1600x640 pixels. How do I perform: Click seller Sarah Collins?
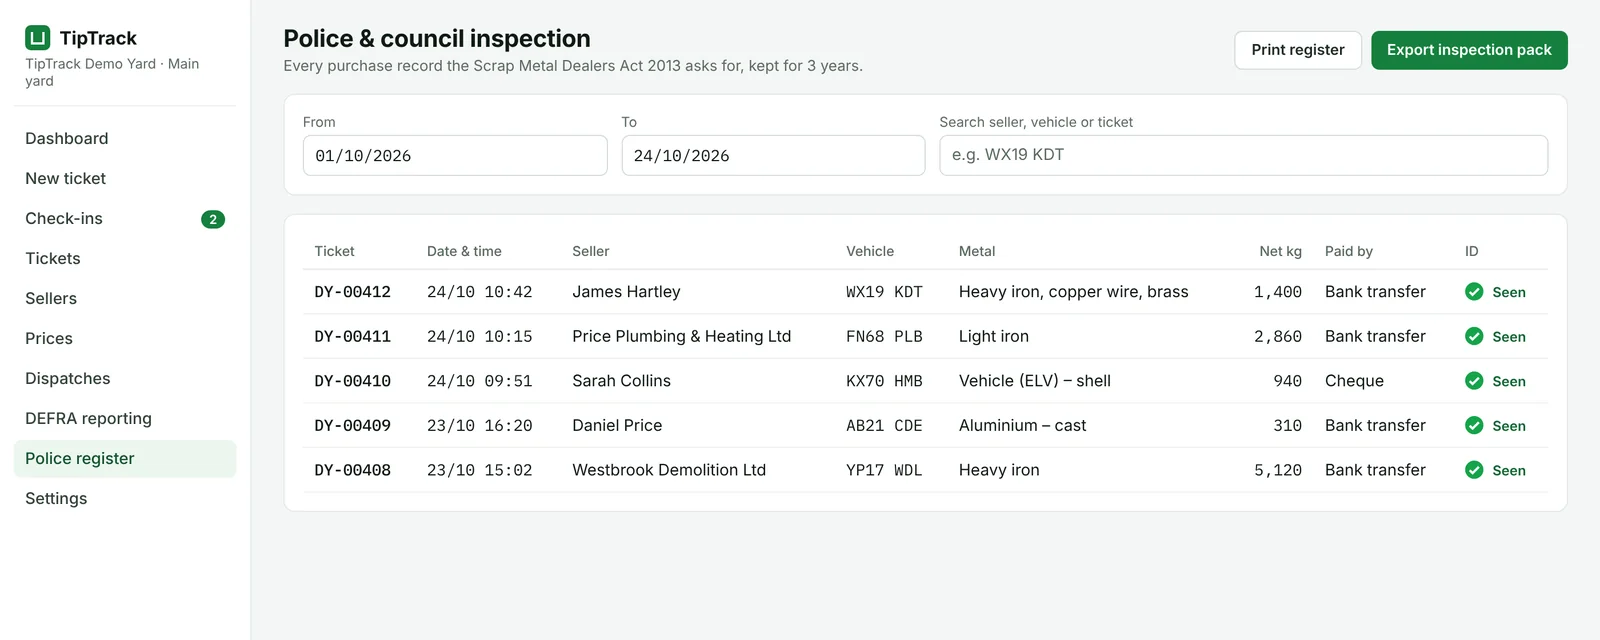(x=622, y=381)
